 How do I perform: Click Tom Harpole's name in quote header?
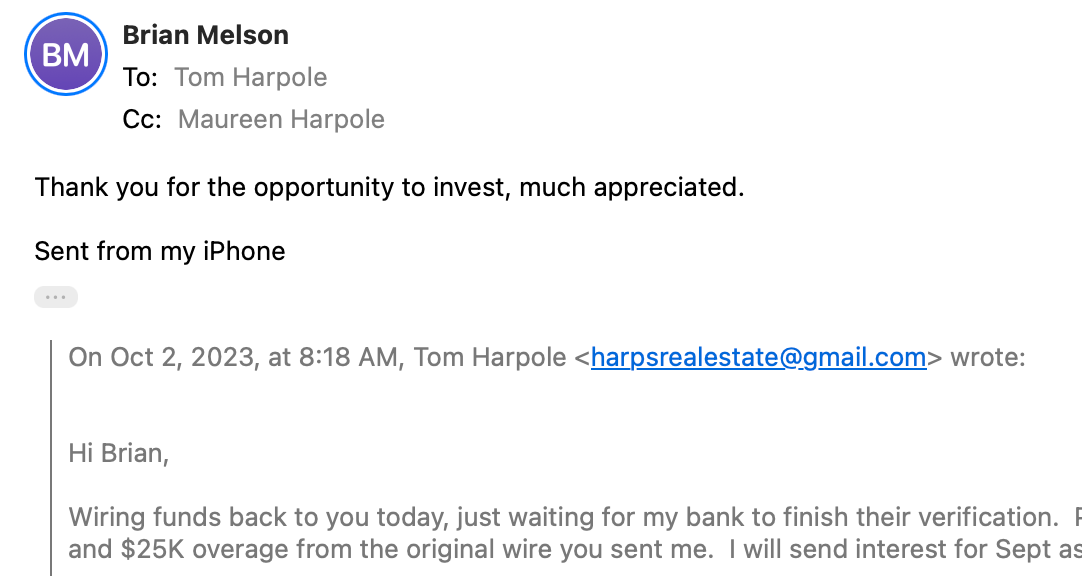pos(489,357)
